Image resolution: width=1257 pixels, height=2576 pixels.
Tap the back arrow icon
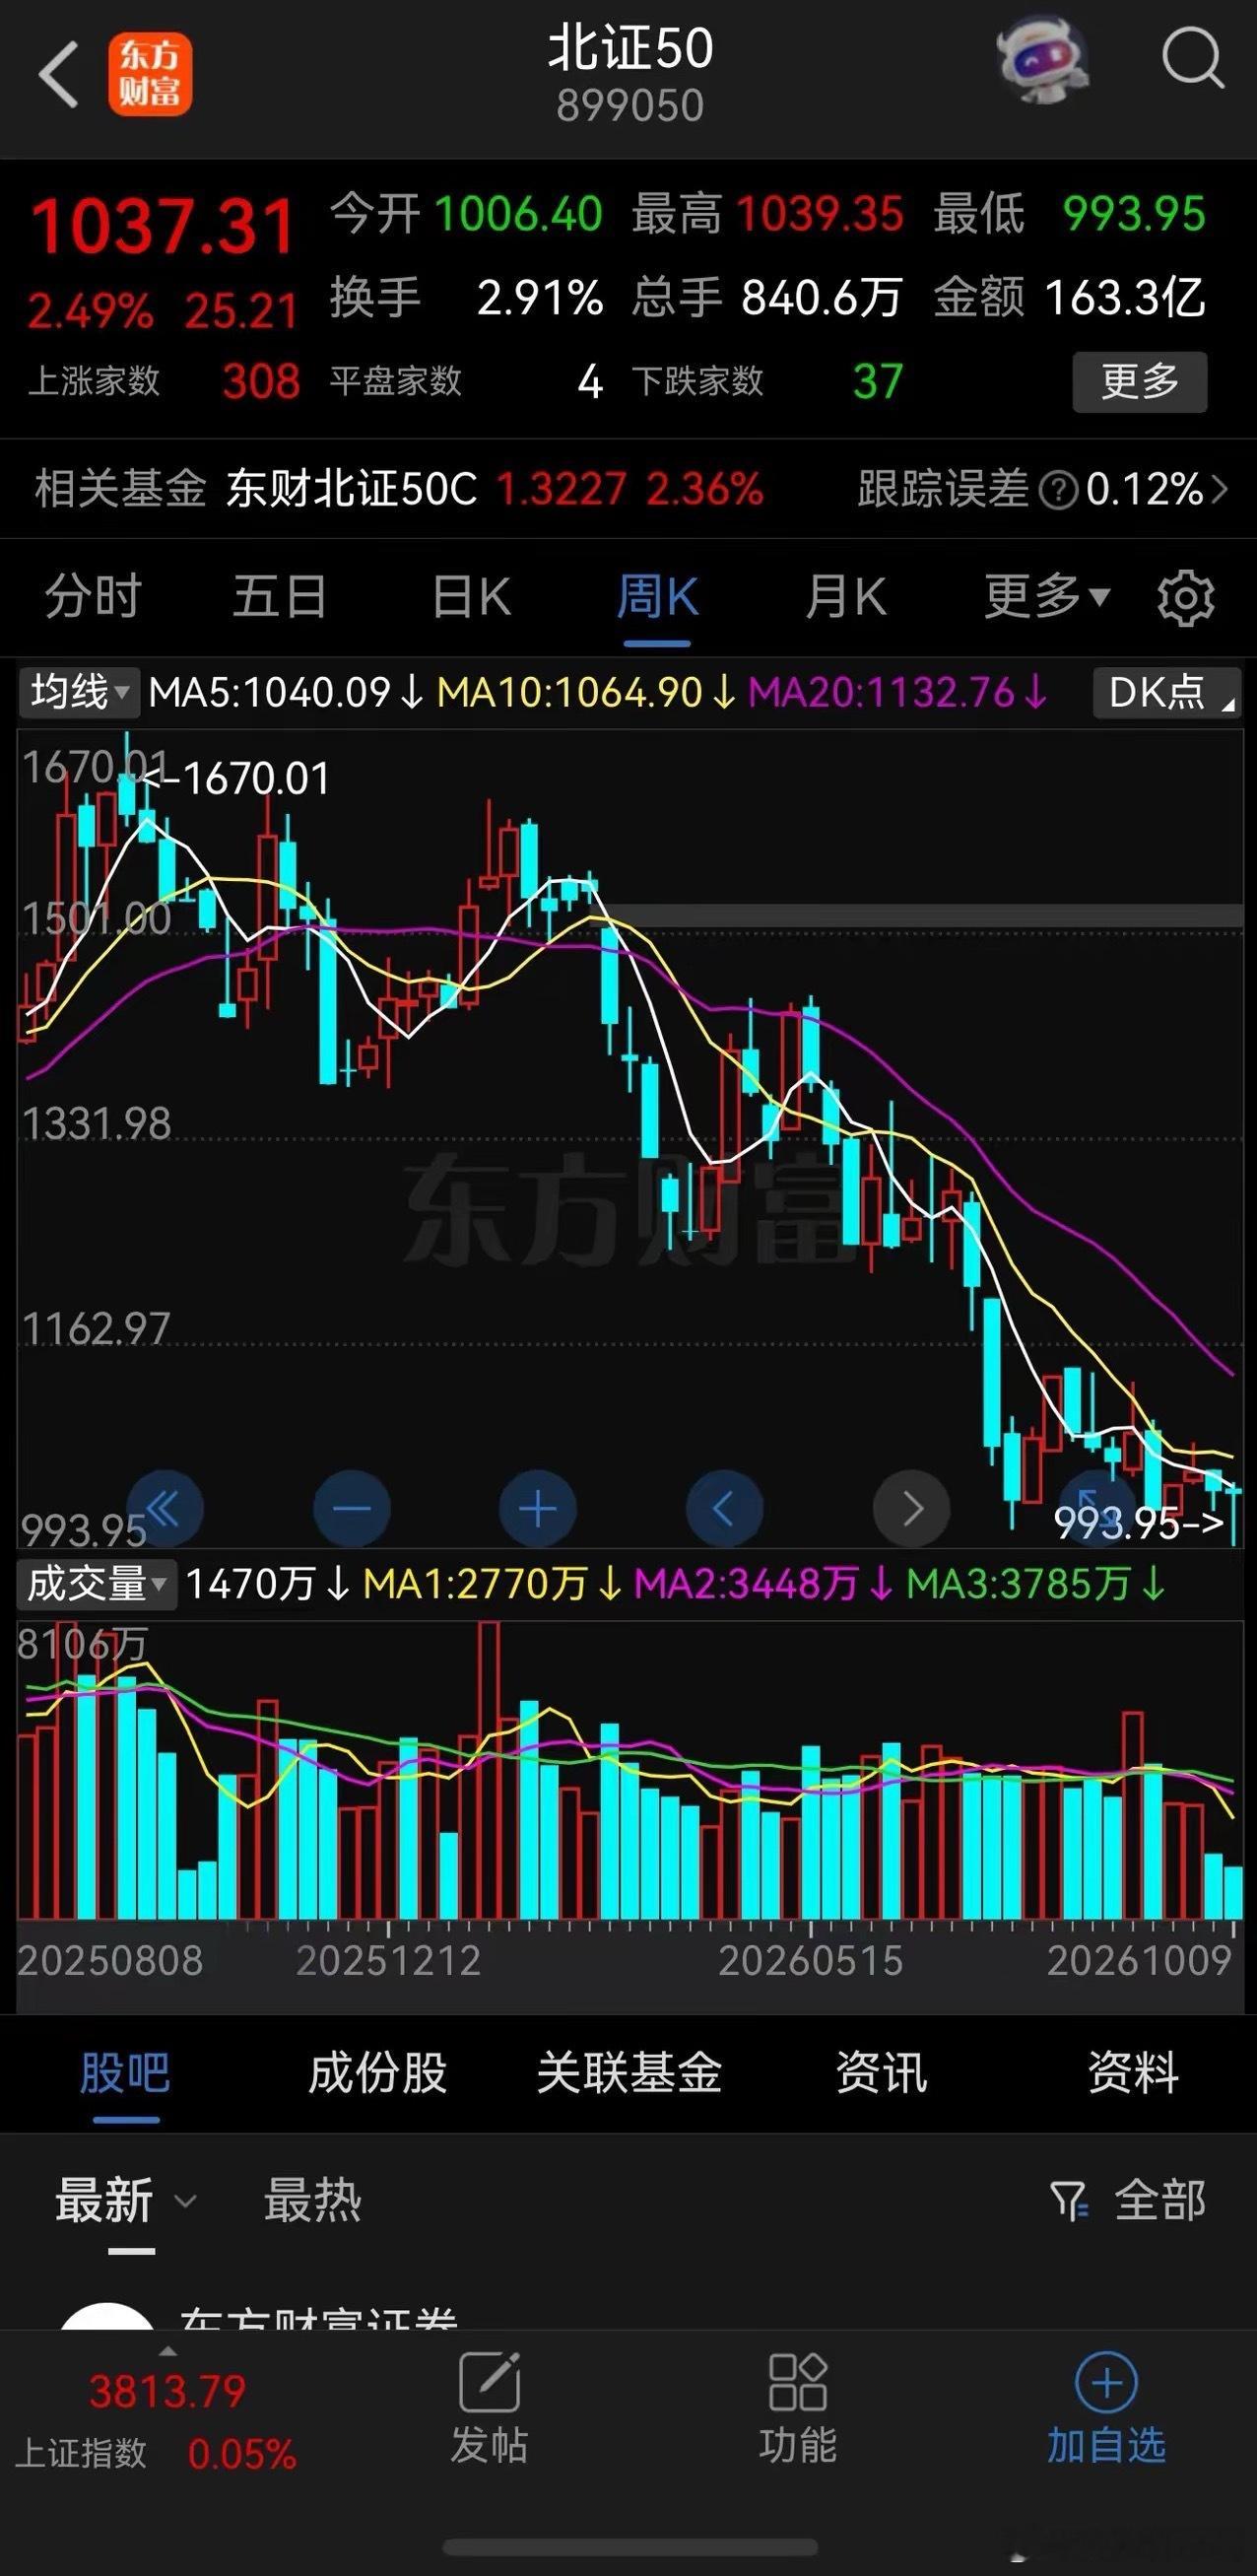pos(58,74)
